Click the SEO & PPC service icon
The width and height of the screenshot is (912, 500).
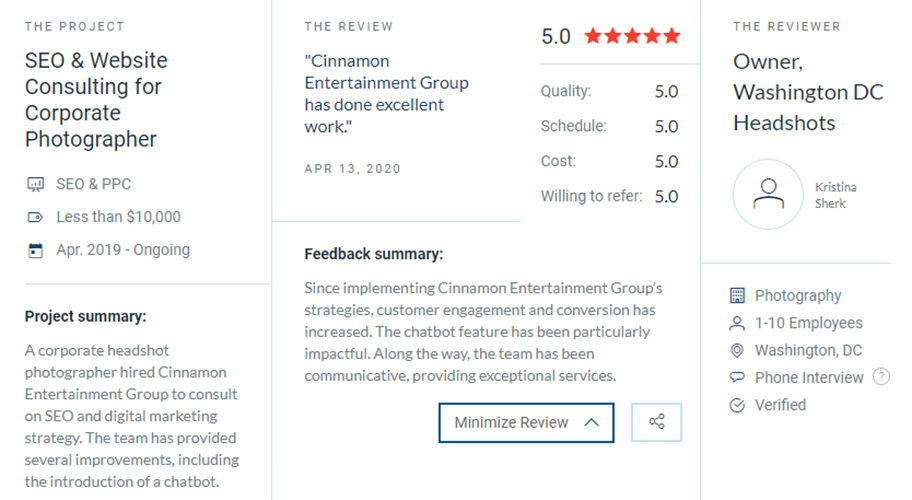click(36, 184)
